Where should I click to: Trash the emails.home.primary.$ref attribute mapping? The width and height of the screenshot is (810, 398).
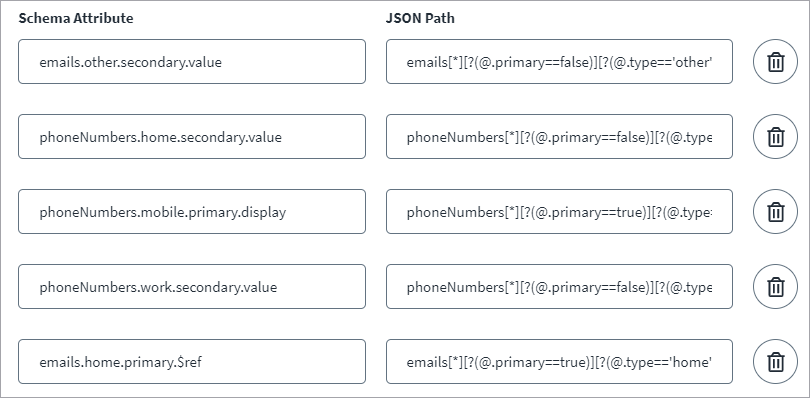coord(775,361)
